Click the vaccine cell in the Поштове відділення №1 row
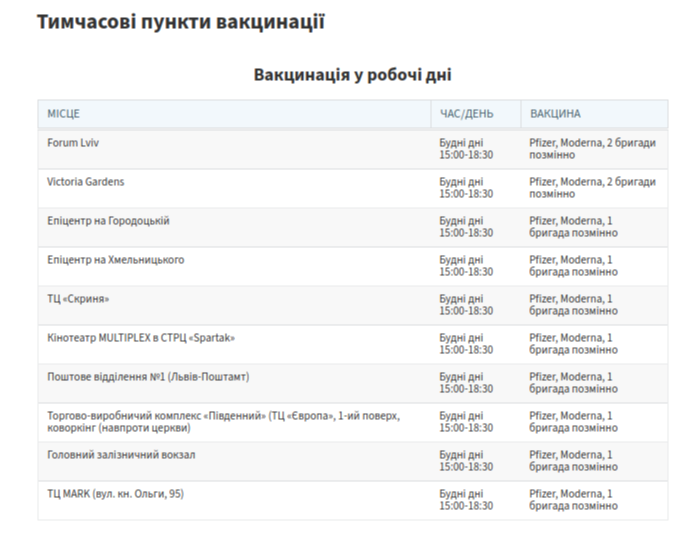 pyautogui.click(x=594, y=383)
